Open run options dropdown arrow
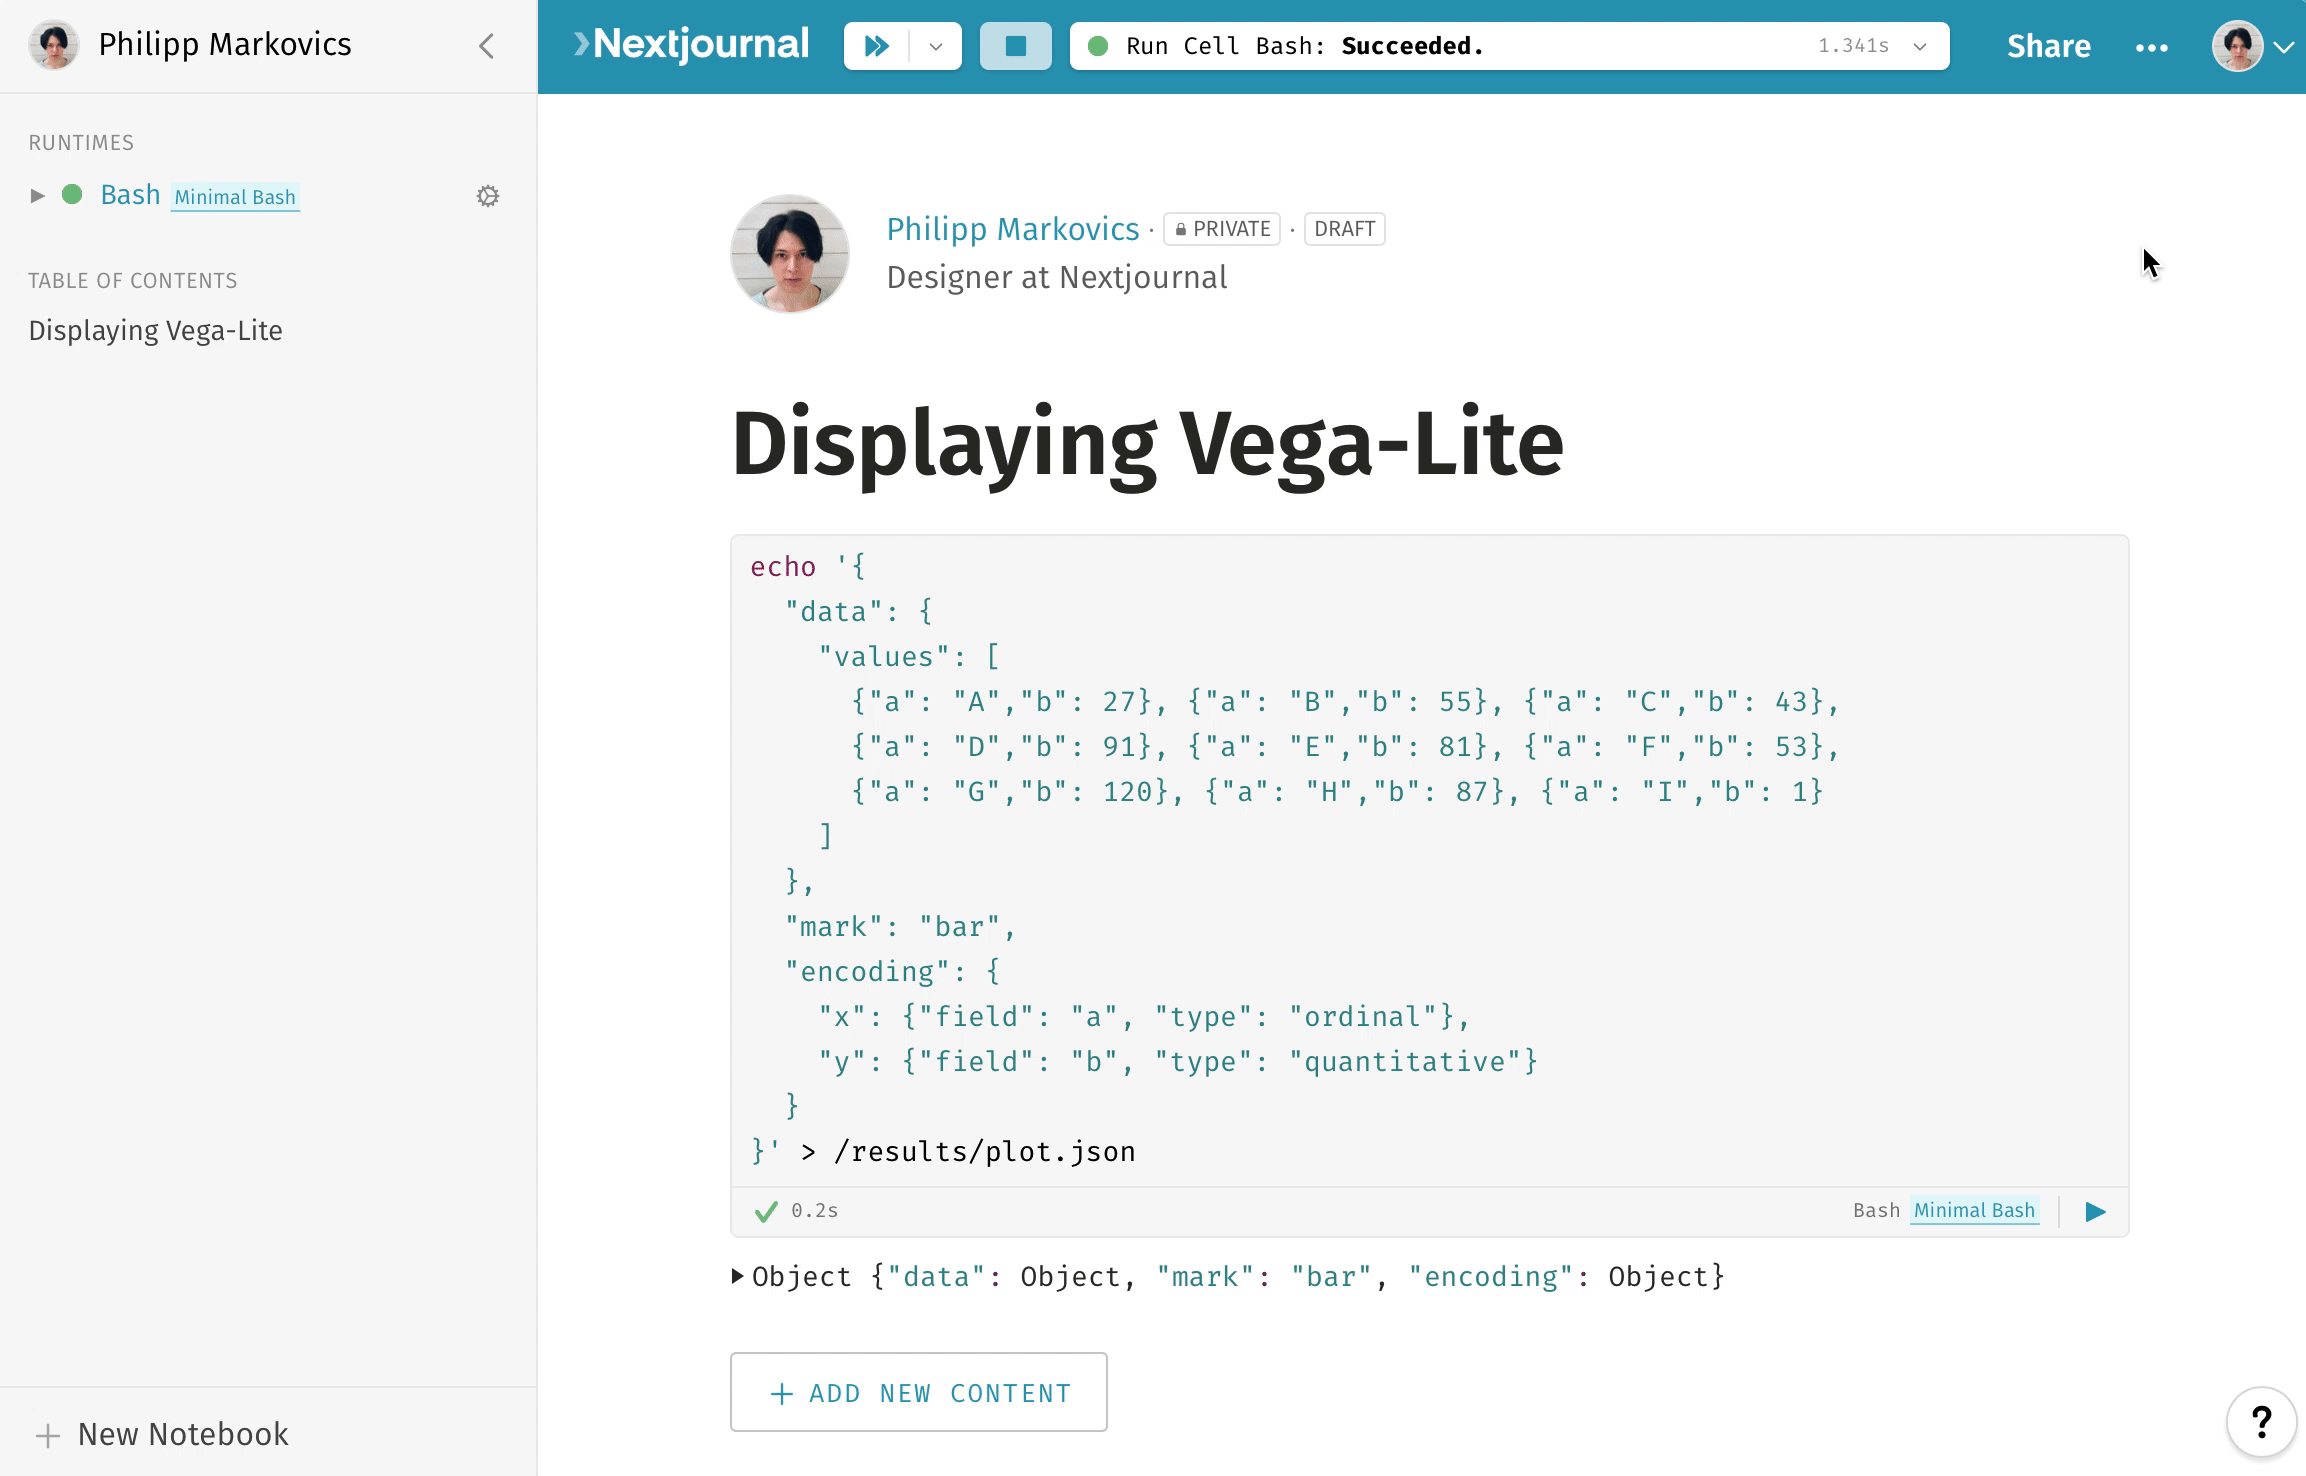The image size is (2306, 1476). (x=936, y=46)
